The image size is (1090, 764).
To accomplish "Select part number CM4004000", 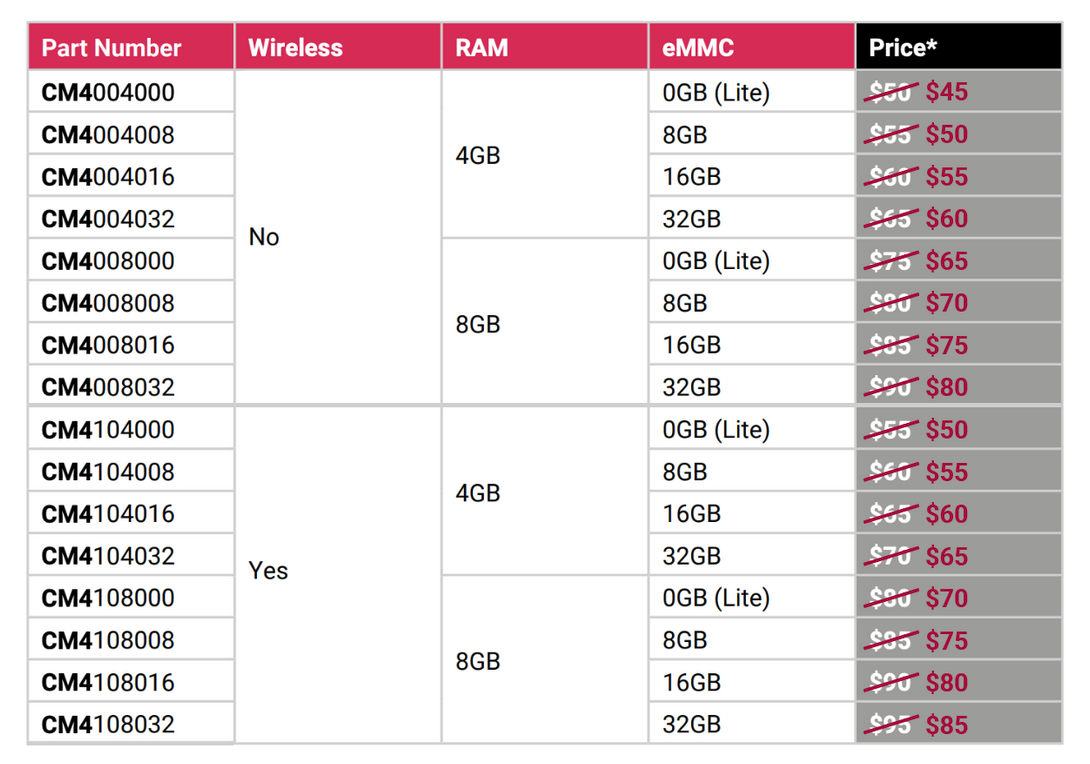I will 108,93.
